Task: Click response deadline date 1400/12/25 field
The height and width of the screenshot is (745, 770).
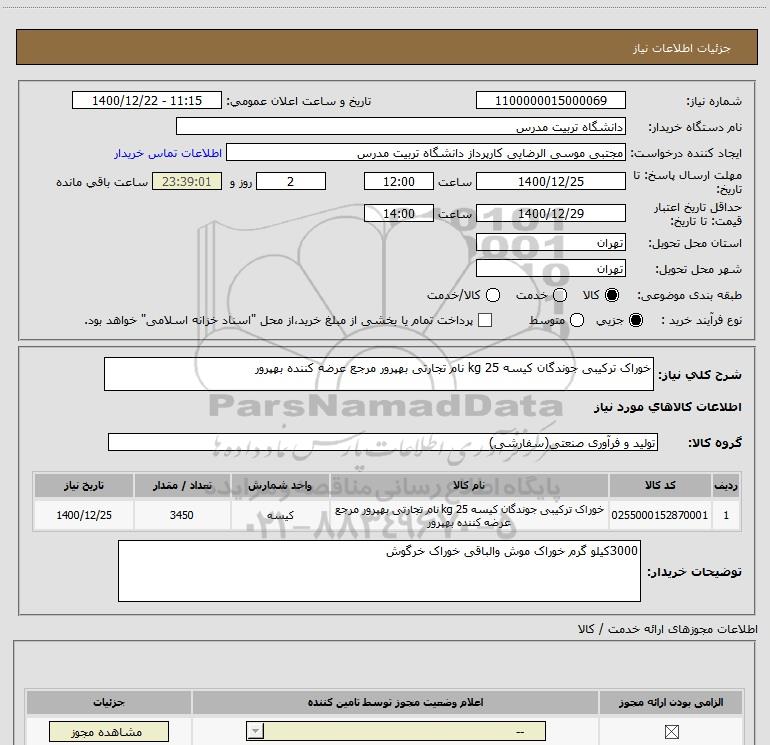Action: coord(550,181)
